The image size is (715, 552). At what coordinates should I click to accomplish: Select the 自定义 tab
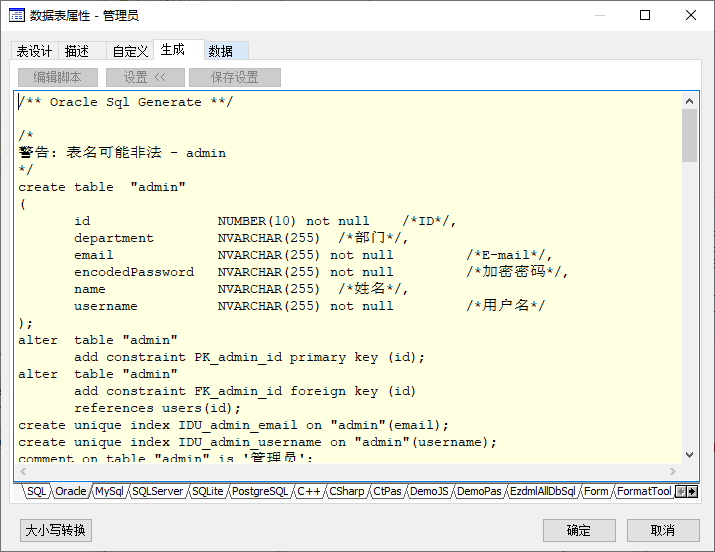[130, 51]
